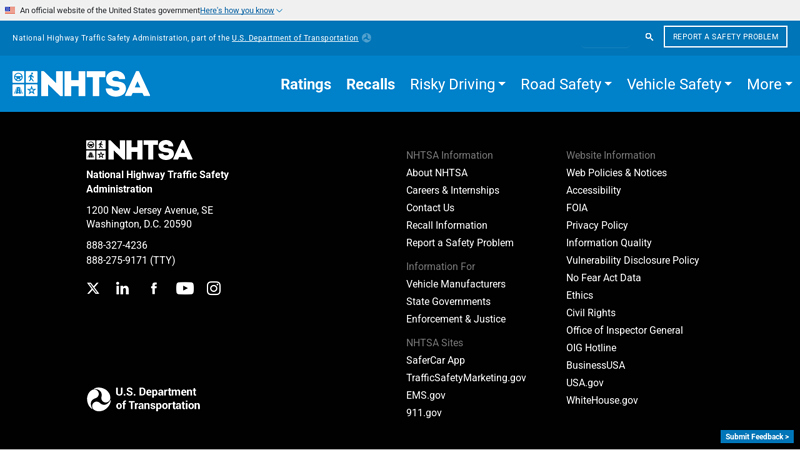Open the Contact Us link
The width and height of the screenshot is (800, 450).
click(430, 208)
